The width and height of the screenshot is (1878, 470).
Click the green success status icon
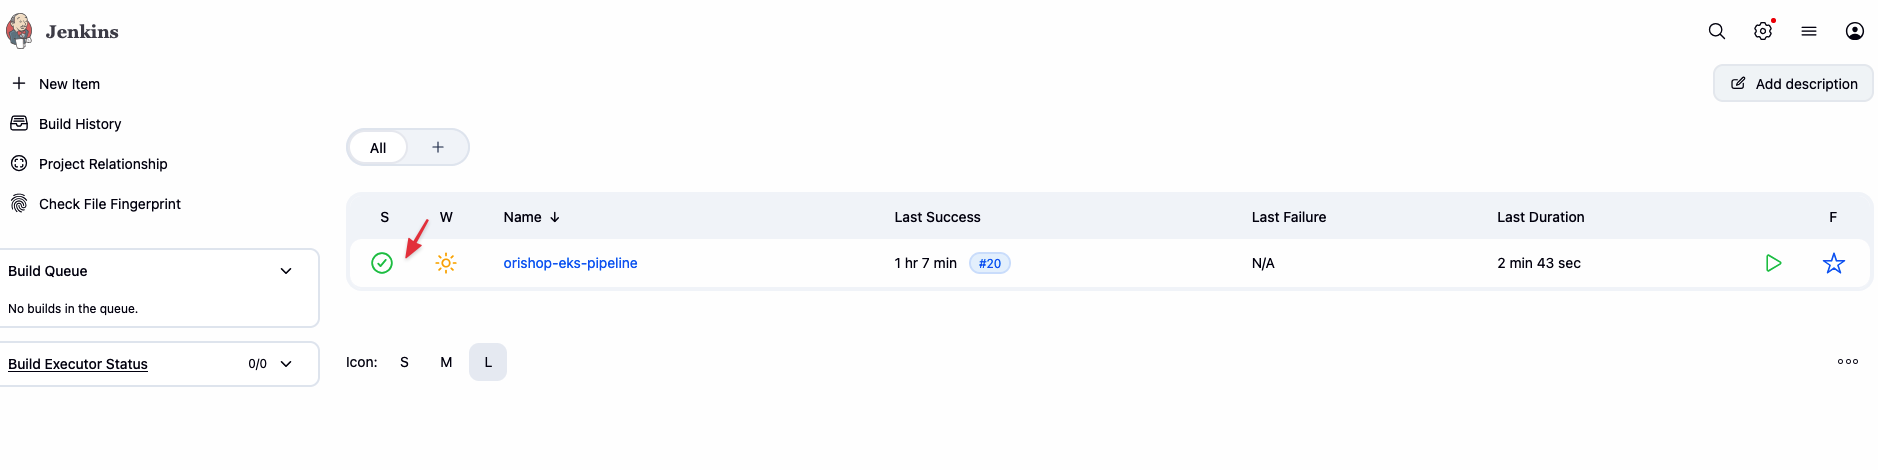[x=382, y=263]
